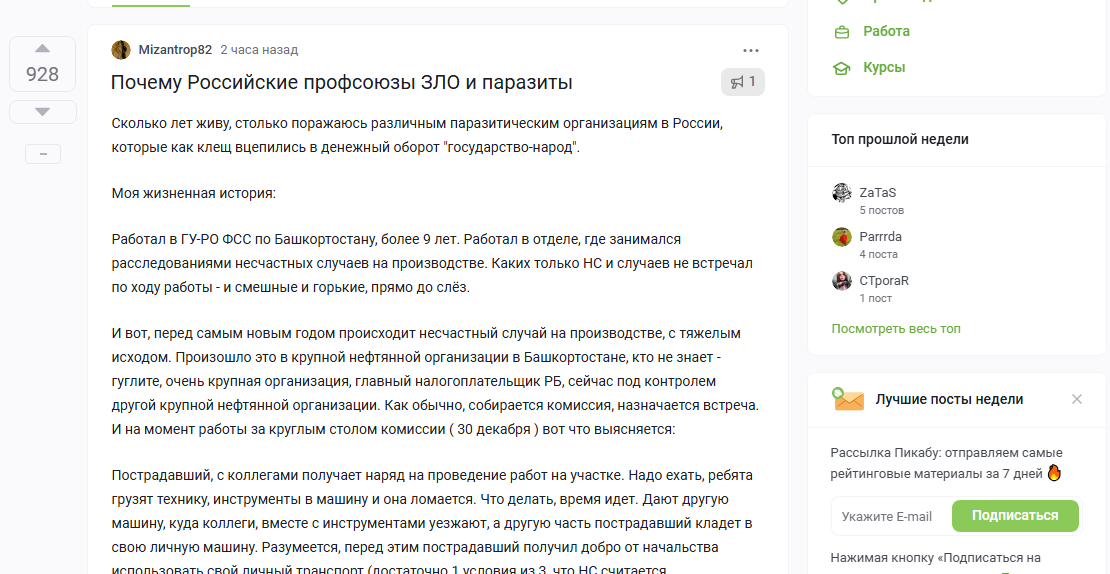Image resolution: width=1110 pixels, height=574 pixels.
Task: Focus the 'Укажите E-mail' input field
Action: coord(891,516)
